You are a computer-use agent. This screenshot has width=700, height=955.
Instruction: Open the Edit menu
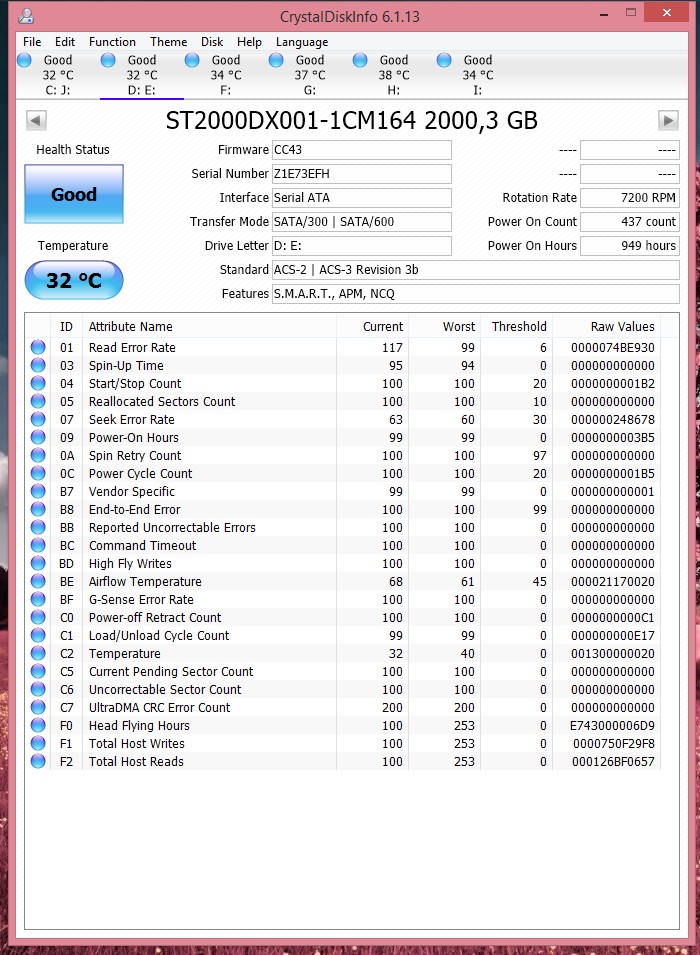click(65, 42)
